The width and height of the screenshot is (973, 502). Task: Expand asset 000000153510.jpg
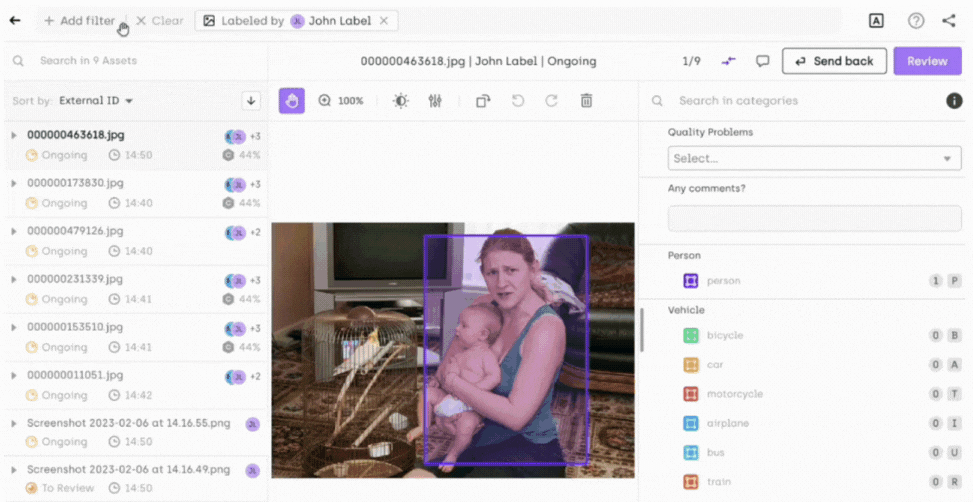[x=13, y=327]
